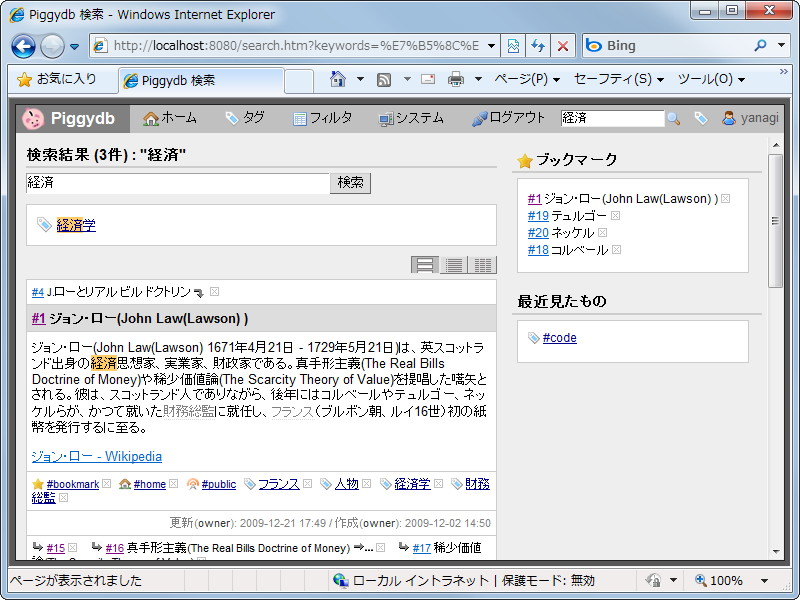Open a new blank tab
800x600 pixels.
tap(299, 82)
